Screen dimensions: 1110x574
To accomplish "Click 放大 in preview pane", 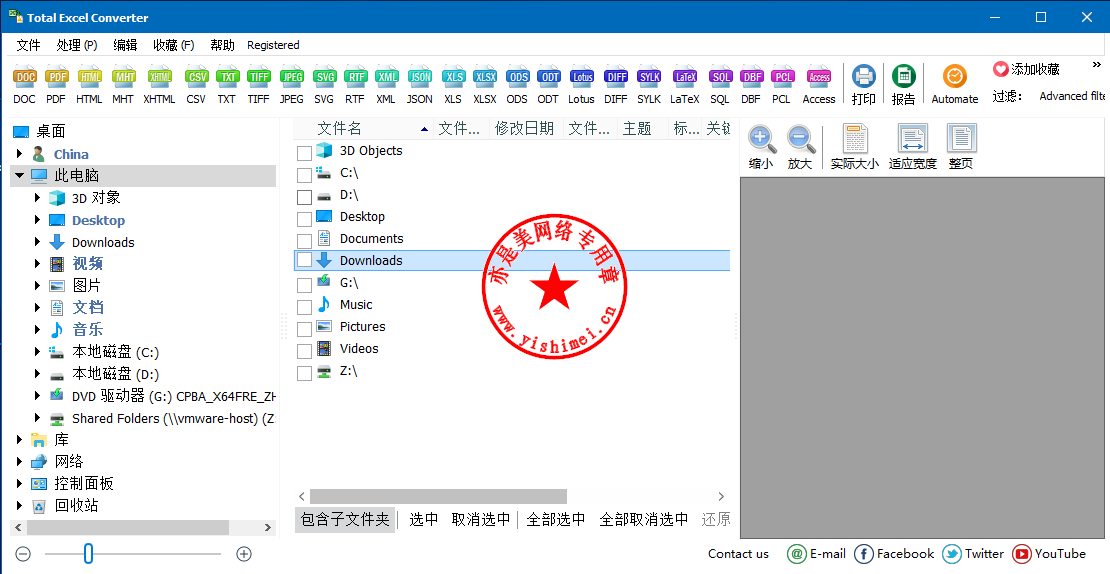I will (801, 147).
